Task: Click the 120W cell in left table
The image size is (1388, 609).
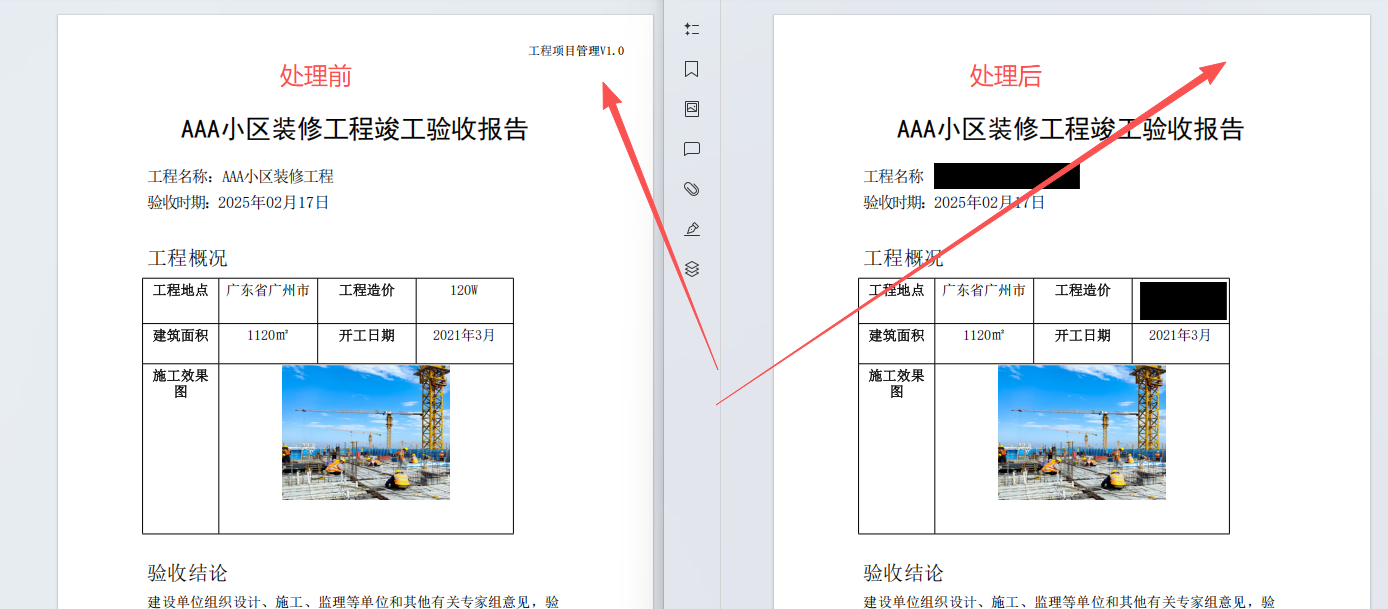Action: pyautogui.click(x=464, y=291)
